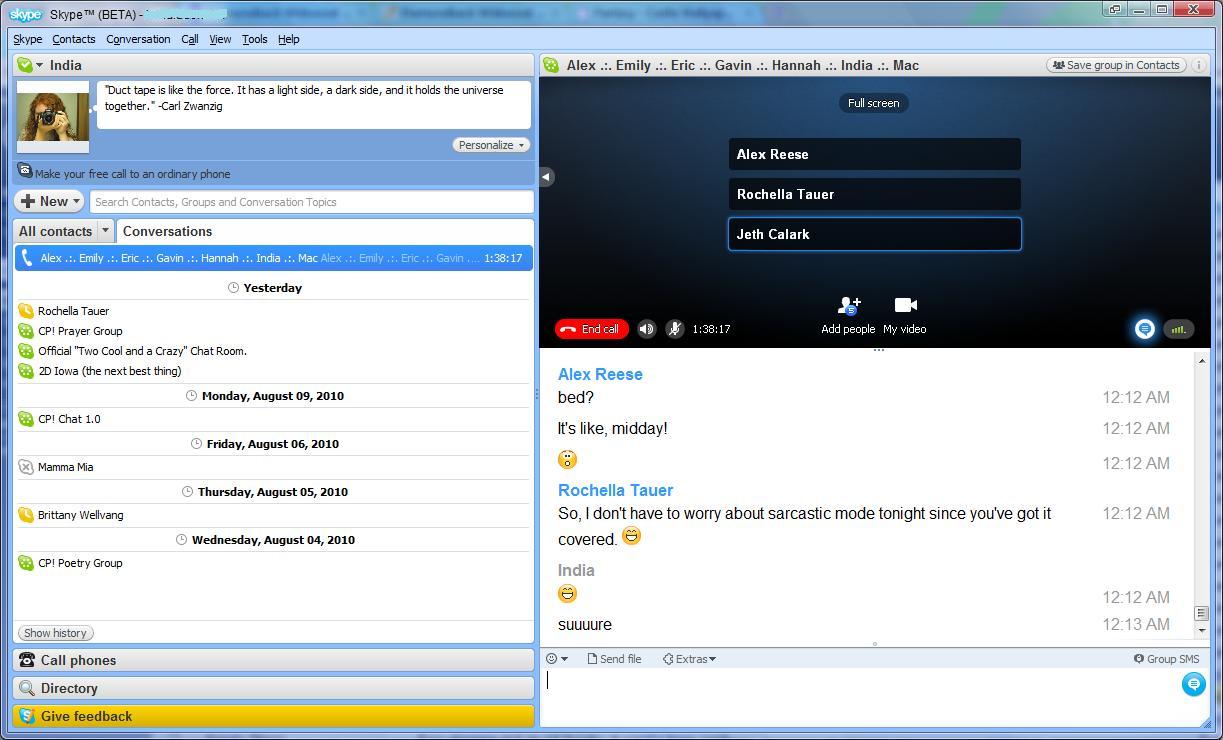Select Rochella Tauer call participant
Viewport: 1223px width, 740px height.
pyautogui.click(x=875, y=194)
